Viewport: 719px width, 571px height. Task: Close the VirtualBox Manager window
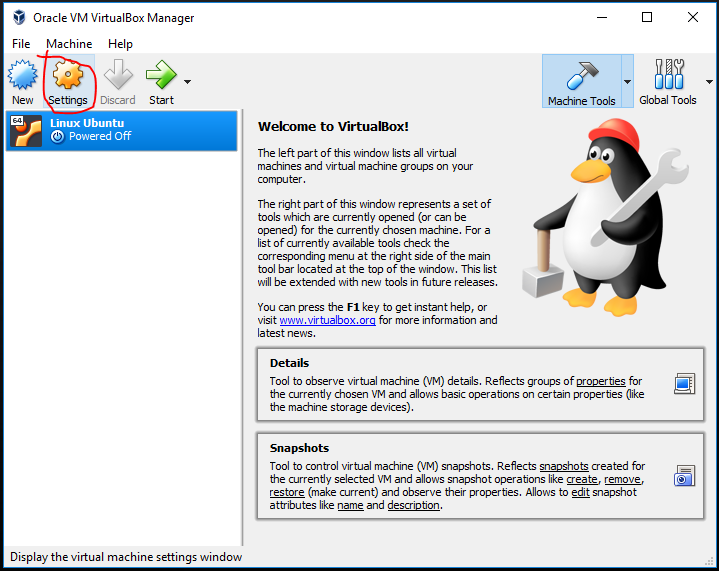click(693, 17)
